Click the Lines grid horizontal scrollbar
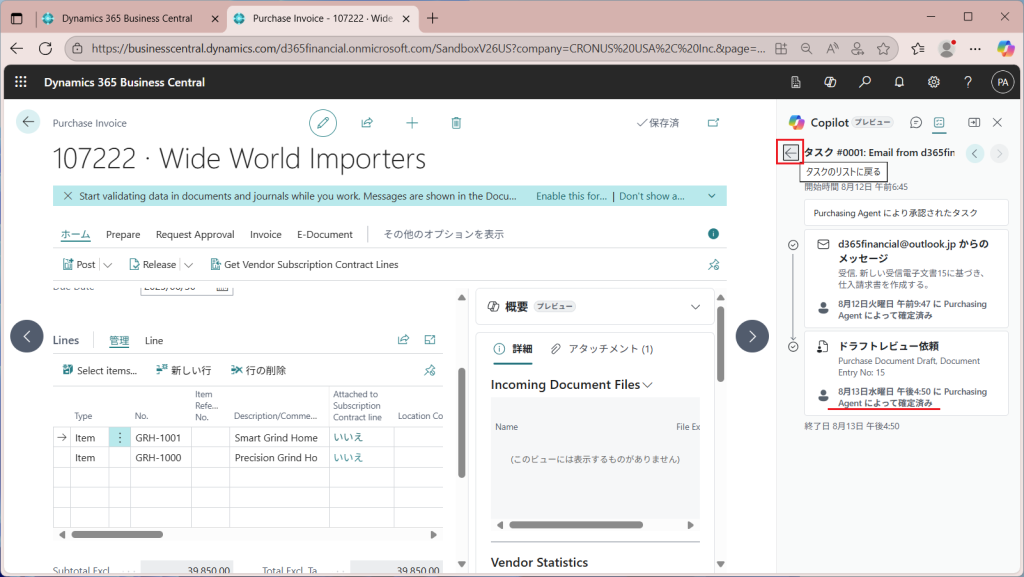 [118, 535]
